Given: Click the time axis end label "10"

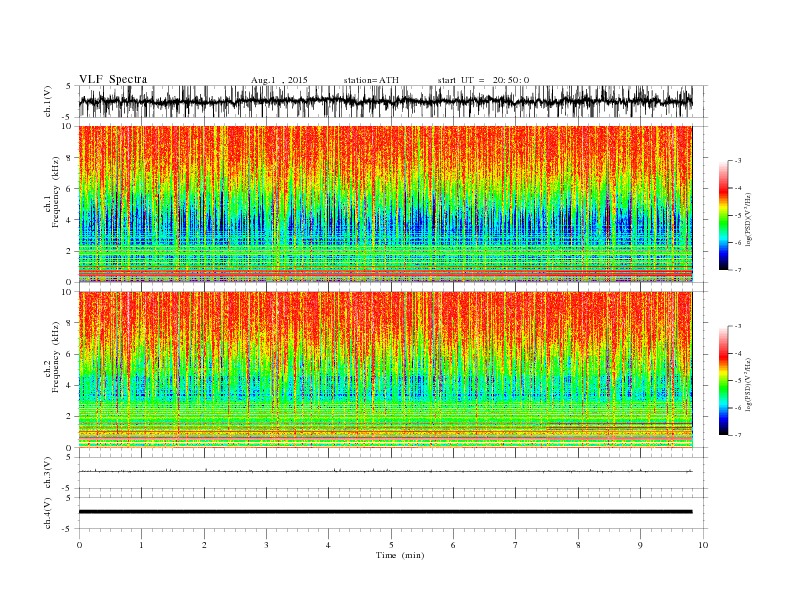Looking at the screenshot, I should pyautogui.click(x=703, y=545).
